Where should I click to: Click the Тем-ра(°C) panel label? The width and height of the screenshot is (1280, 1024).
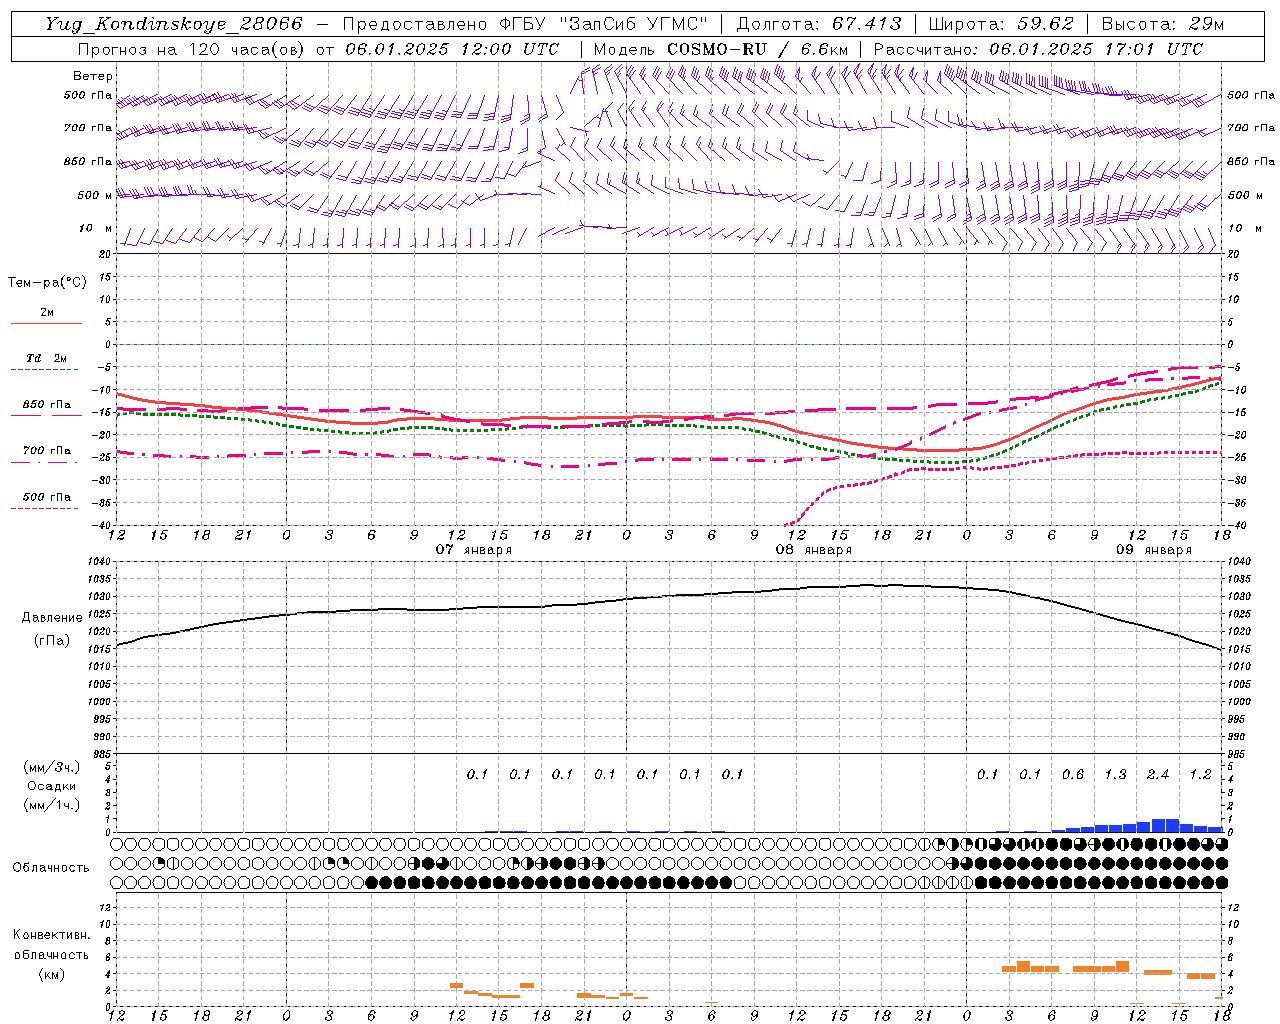coord(47,283)
